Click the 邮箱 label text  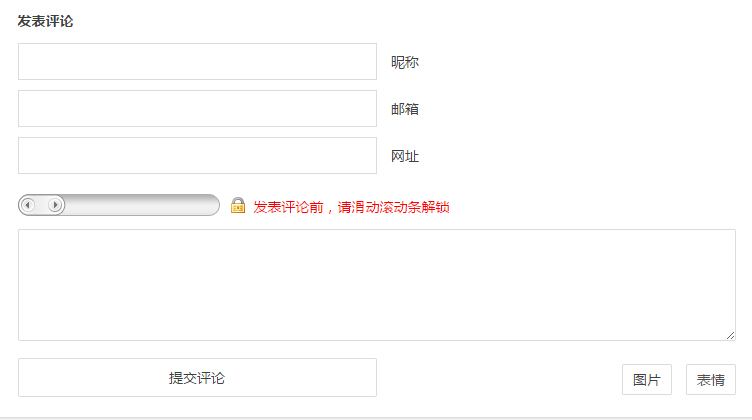405,109
